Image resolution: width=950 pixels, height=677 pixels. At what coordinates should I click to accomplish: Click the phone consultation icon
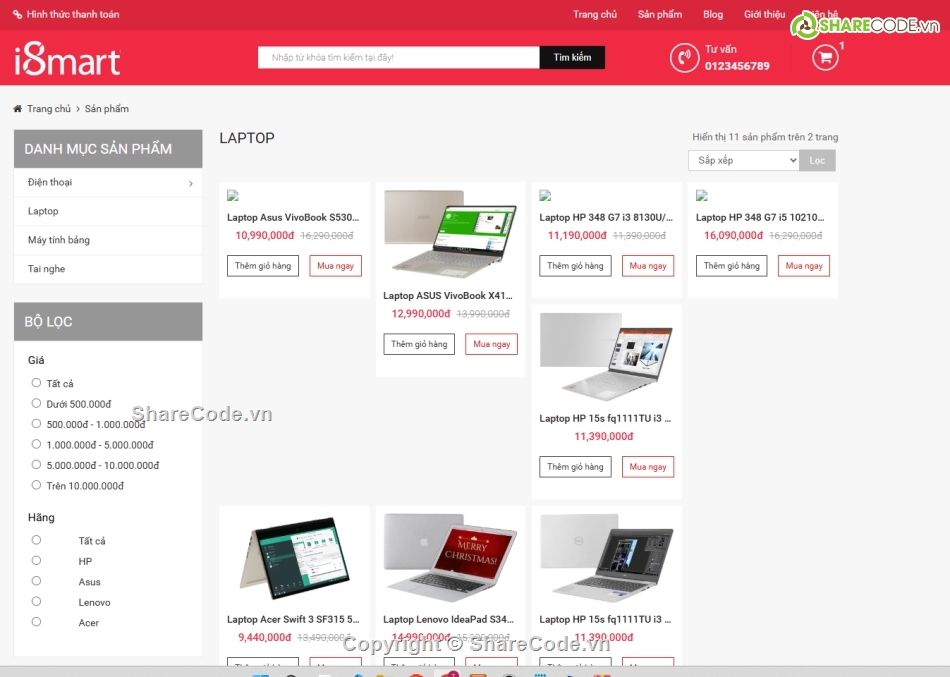[x=685, y=58]
